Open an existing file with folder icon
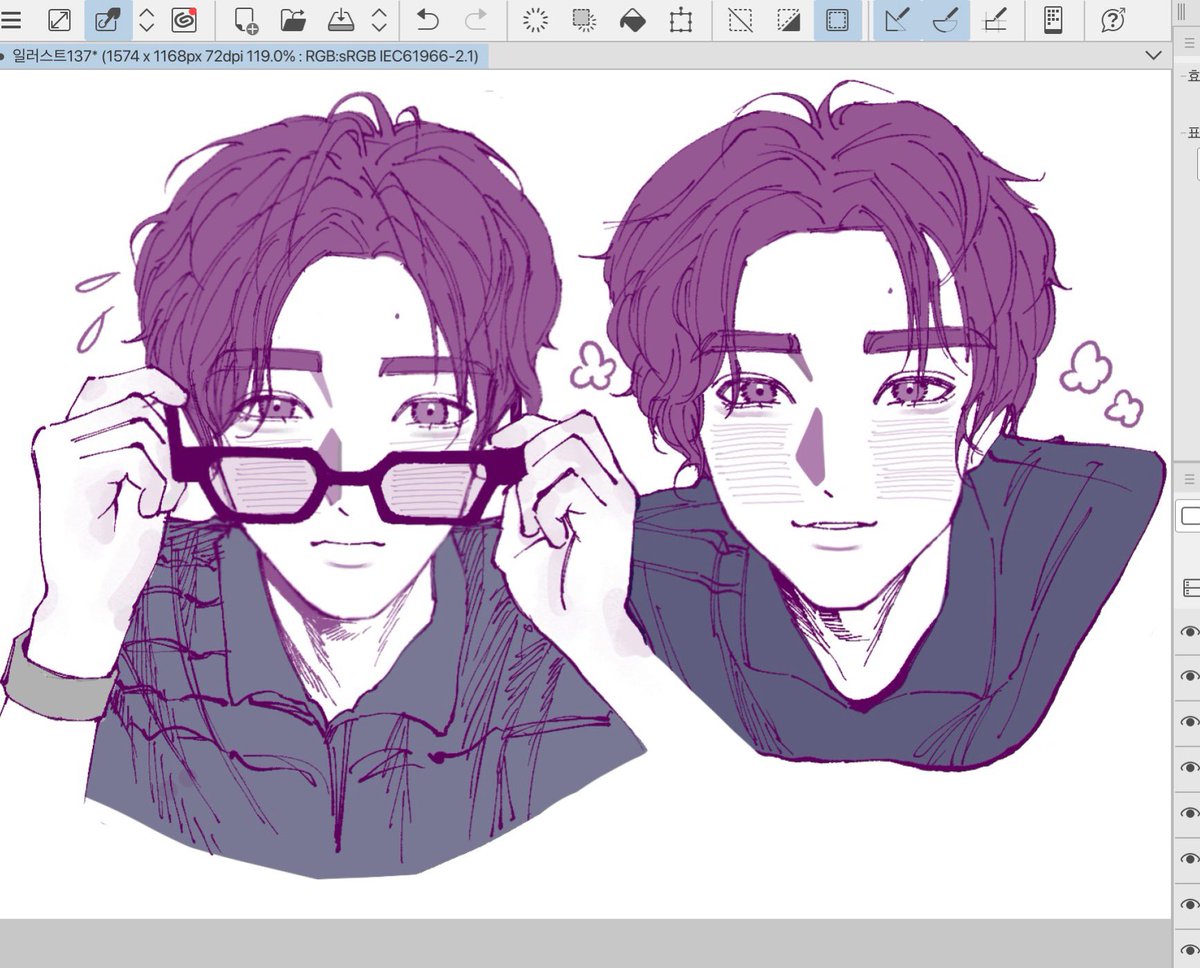Image resolution: width=1200 pixels, height=968 pixels. tap(293, 19)
